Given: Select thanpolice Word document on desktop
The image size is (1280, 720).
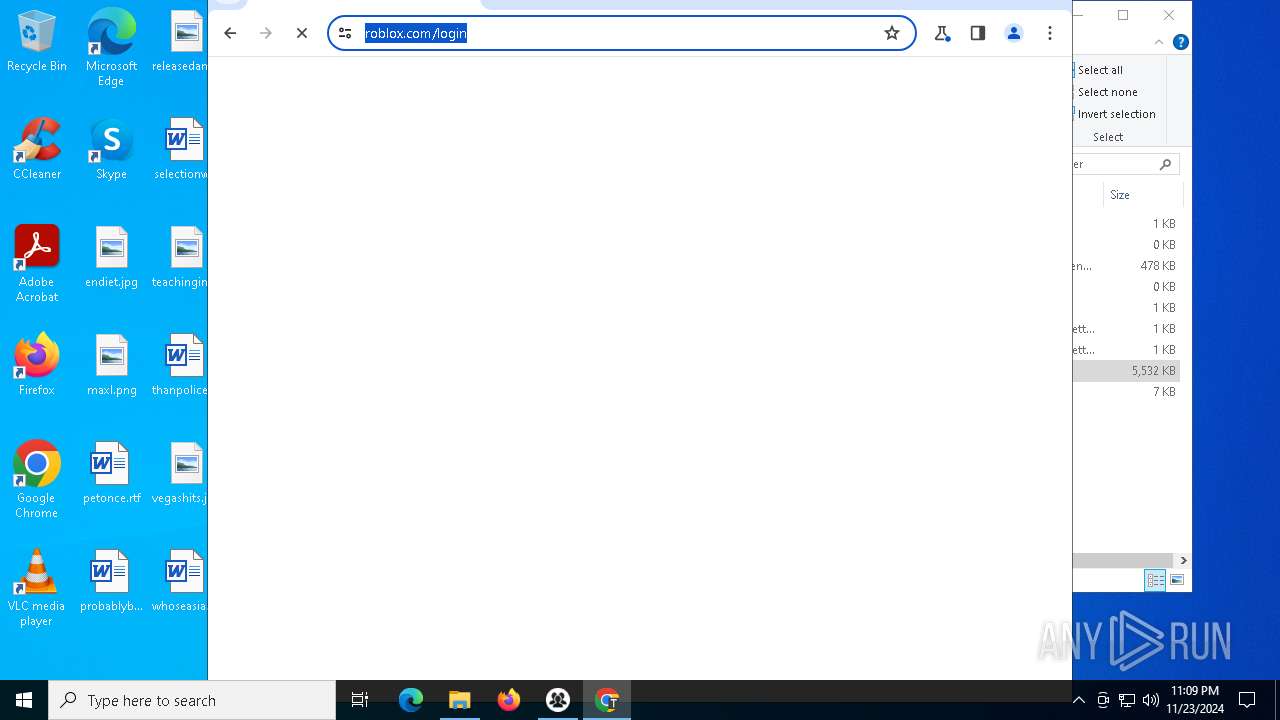Looking at the screenshot, I should tap(181, 366).
